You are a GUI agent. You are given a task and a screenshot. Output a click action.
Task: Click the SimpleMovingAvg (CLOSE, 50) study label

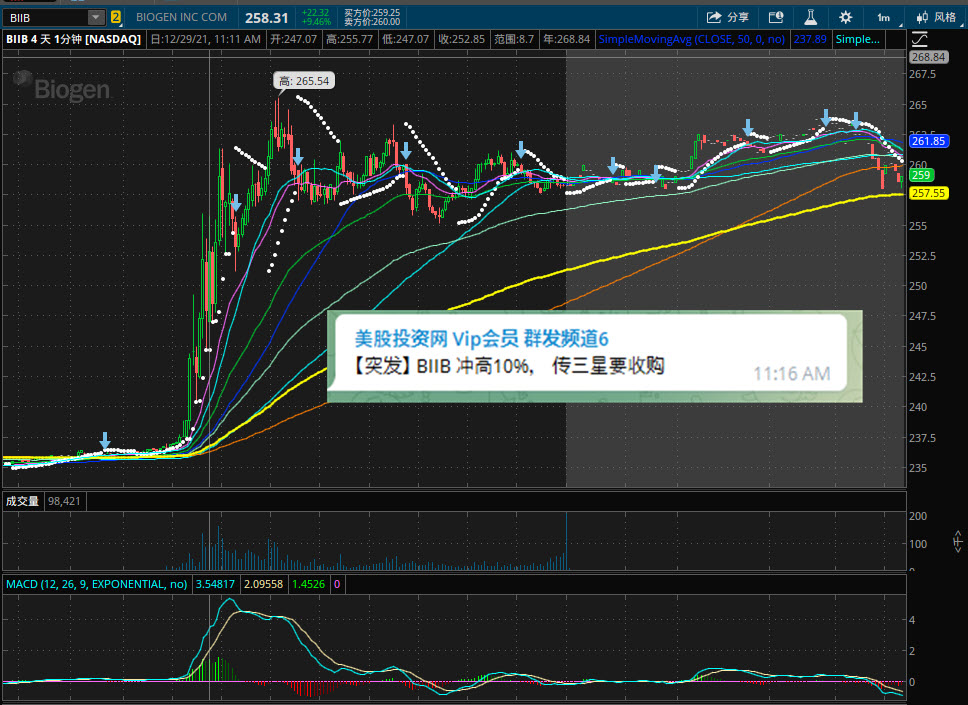pyautogui.click(x=691, y=40)
